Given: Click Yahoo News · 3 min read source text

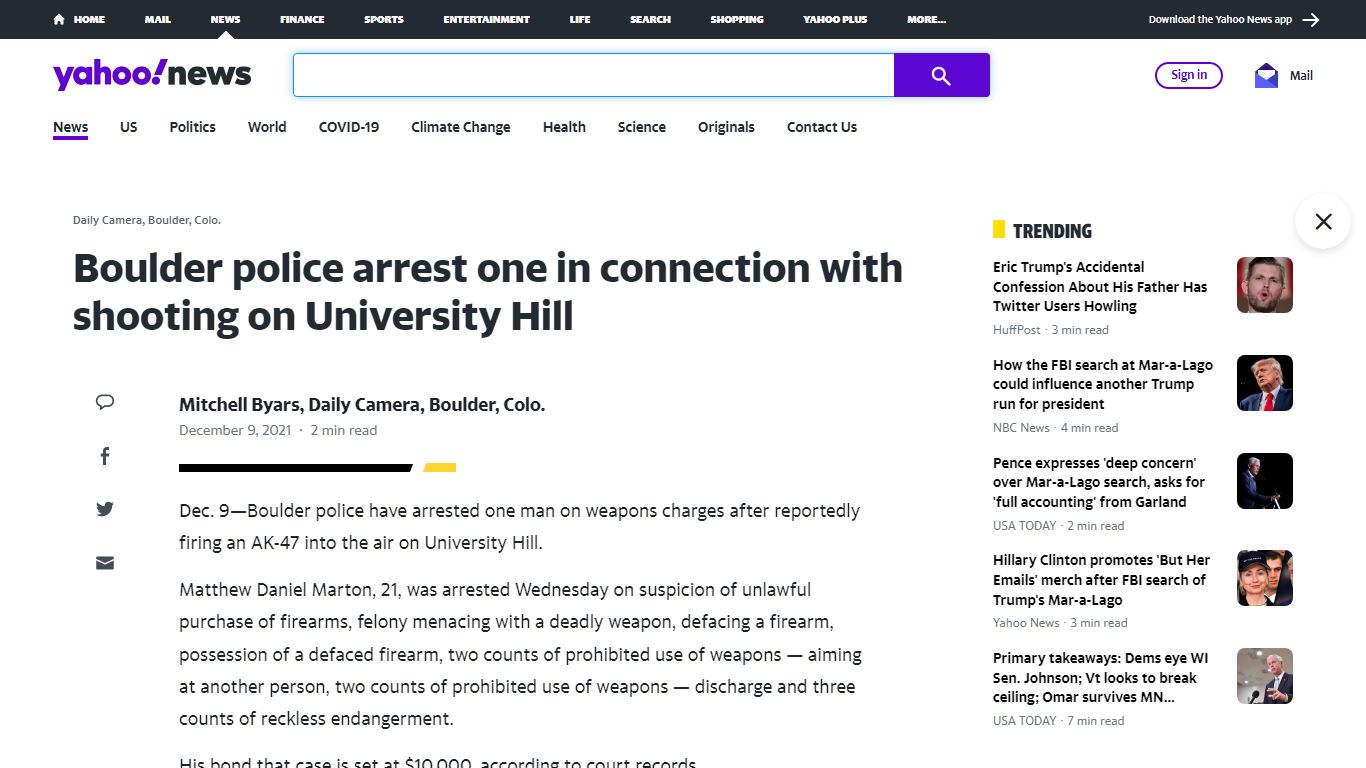Looking at the screenshot, I should (x=1060, y=623).
